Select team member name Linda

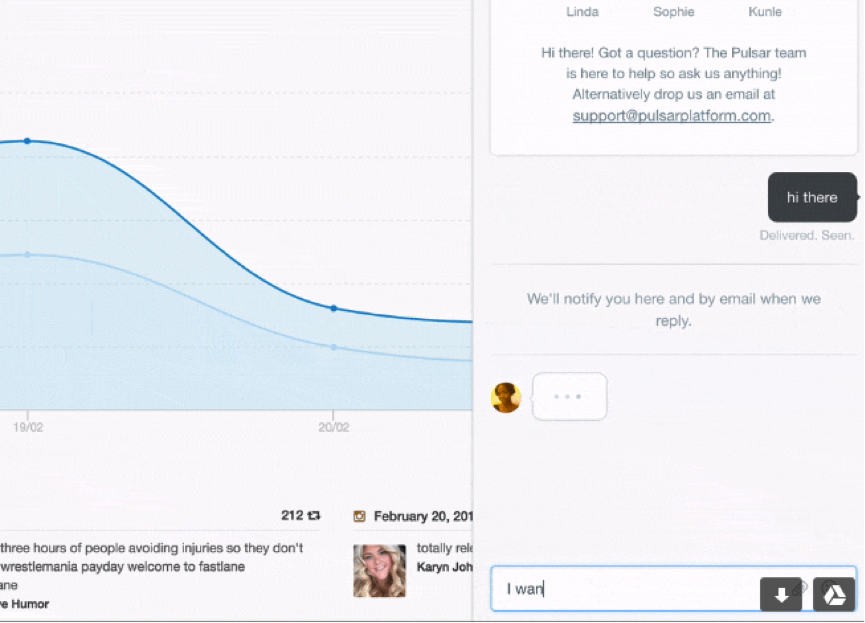coord(582,12)
